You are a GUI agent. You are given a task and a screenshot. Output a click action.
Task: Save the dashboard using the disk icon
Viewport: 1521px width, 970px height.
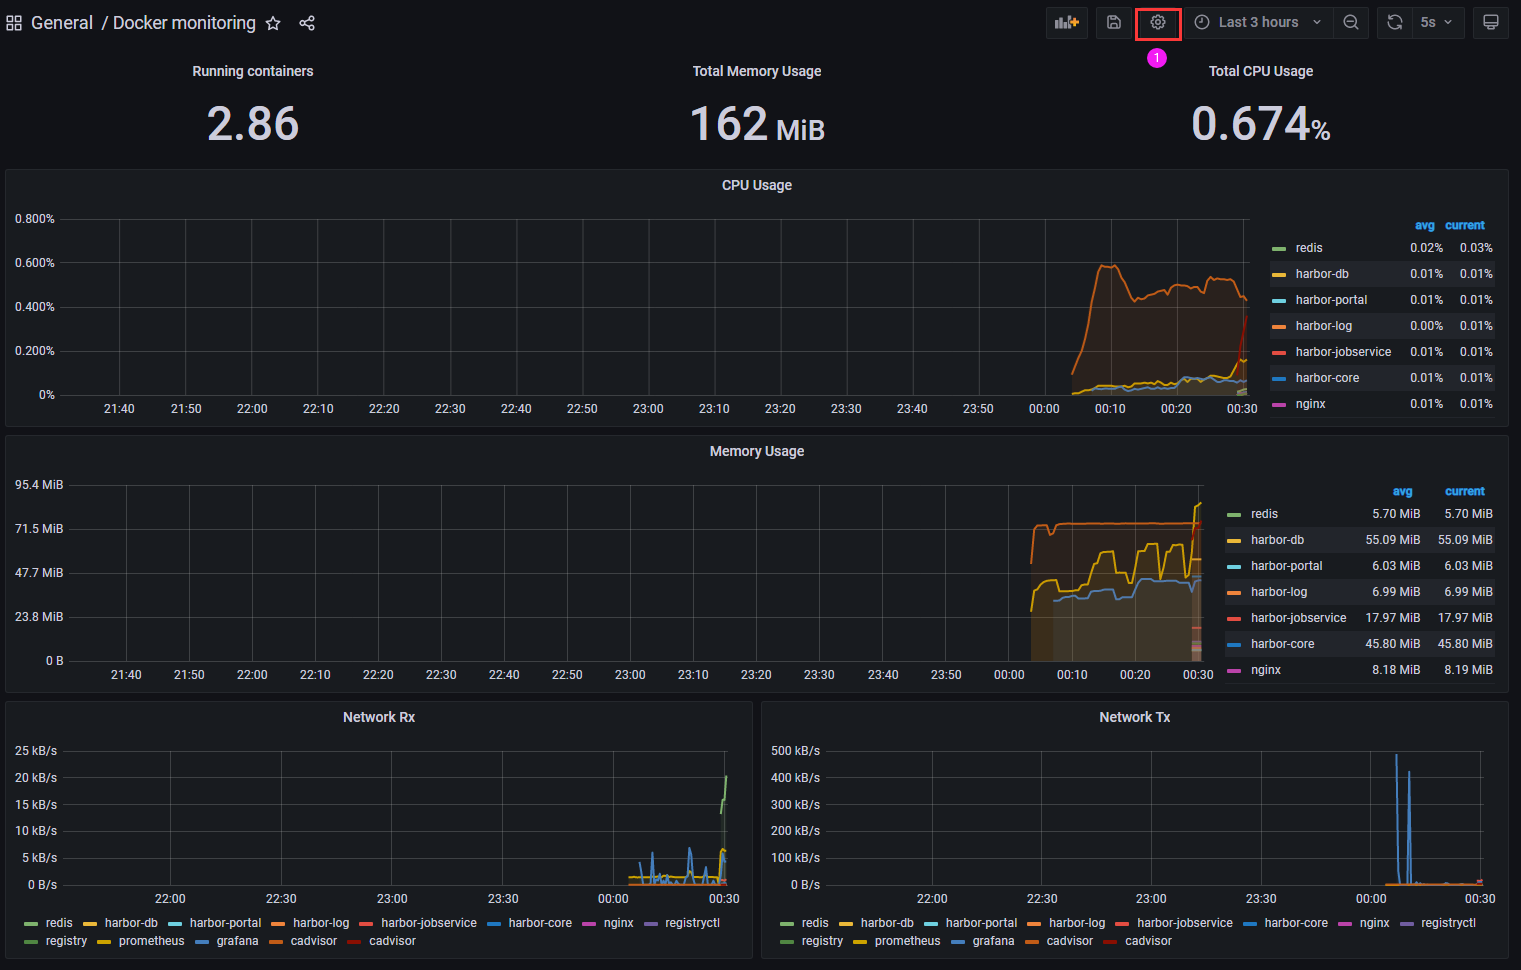[1114, 22]
